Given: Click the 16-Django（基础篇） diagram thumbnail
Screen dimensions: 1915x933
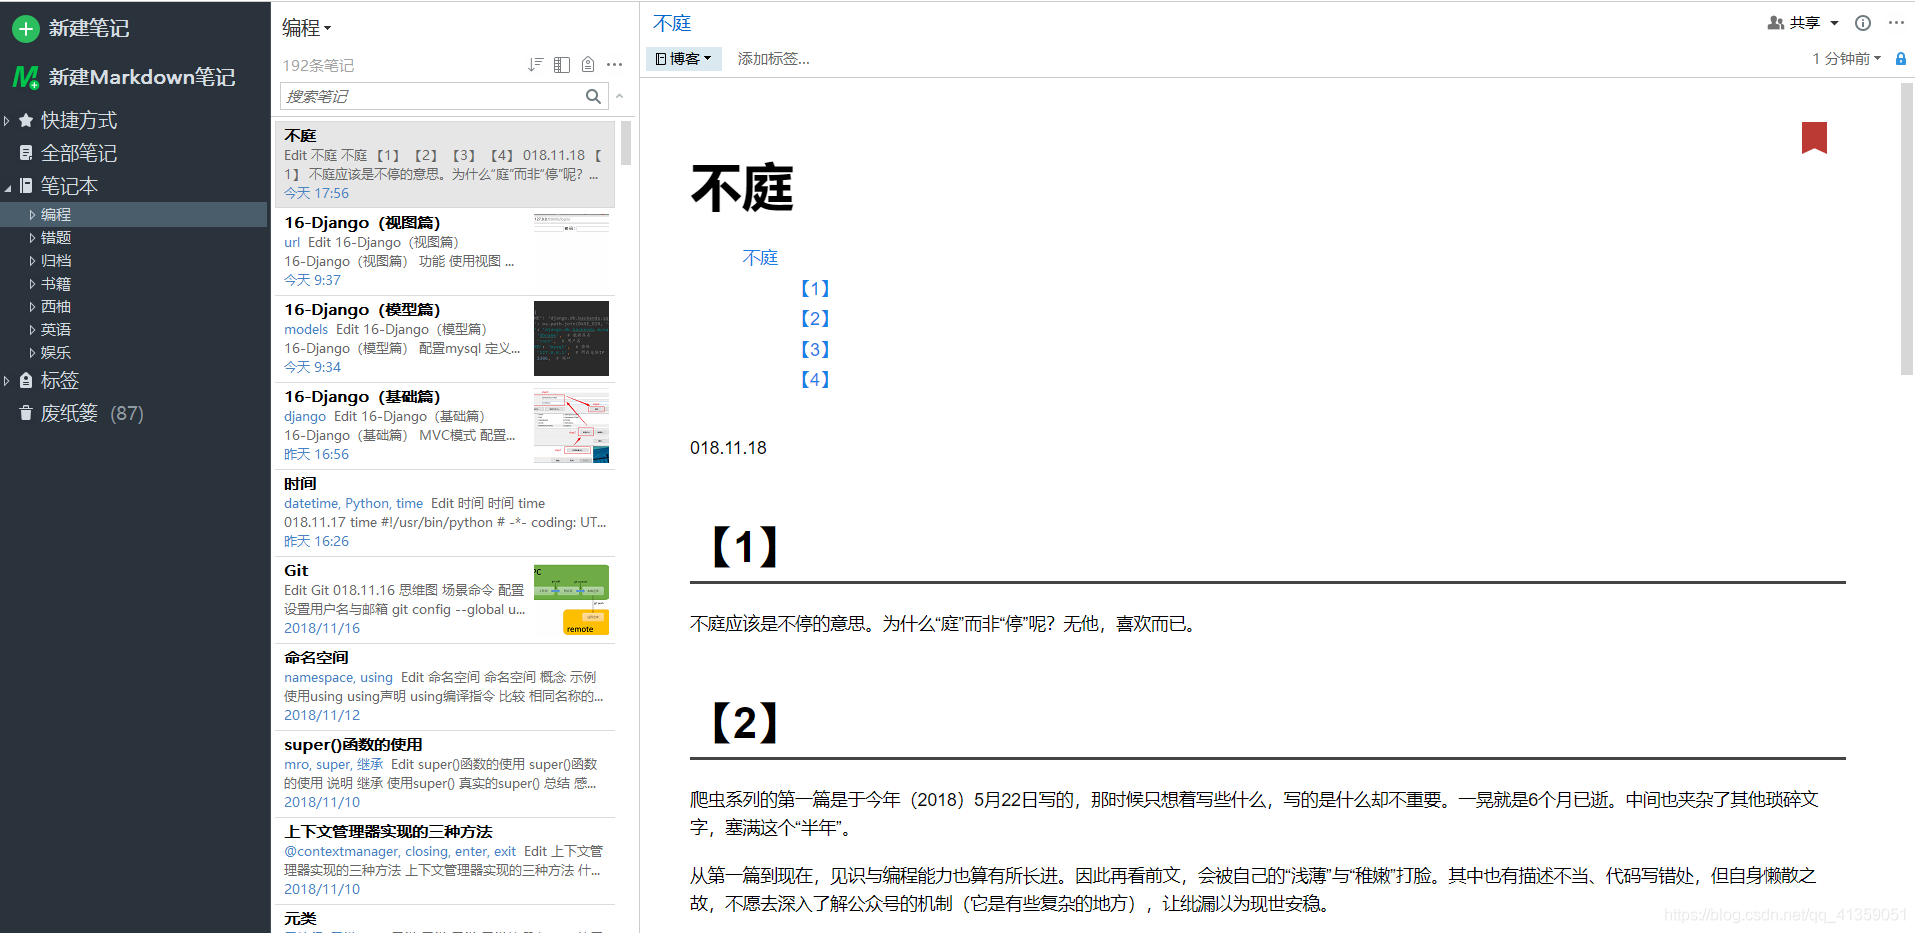Looking at the screenshot, I should 571,426.
